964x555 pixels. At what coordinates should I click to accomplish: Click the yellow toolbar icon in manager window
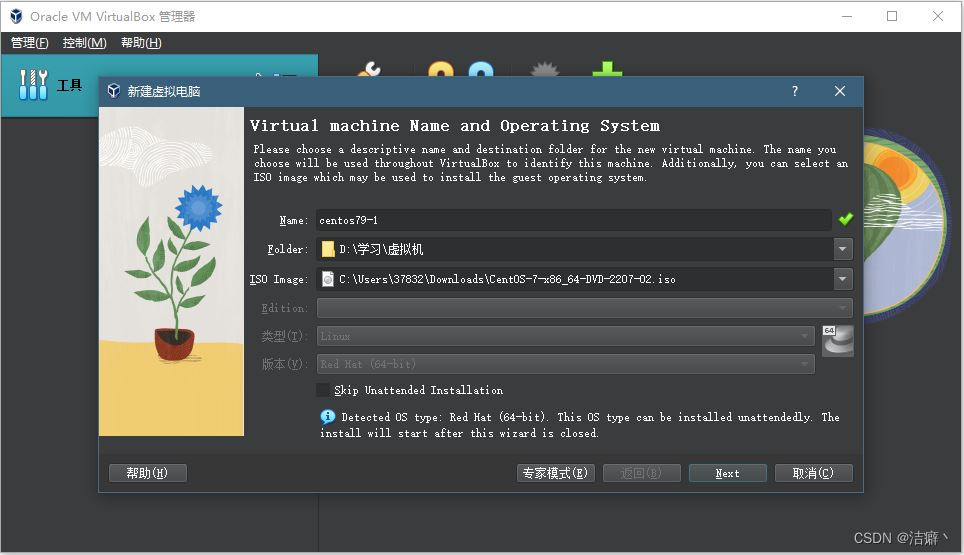click(441, 69)
